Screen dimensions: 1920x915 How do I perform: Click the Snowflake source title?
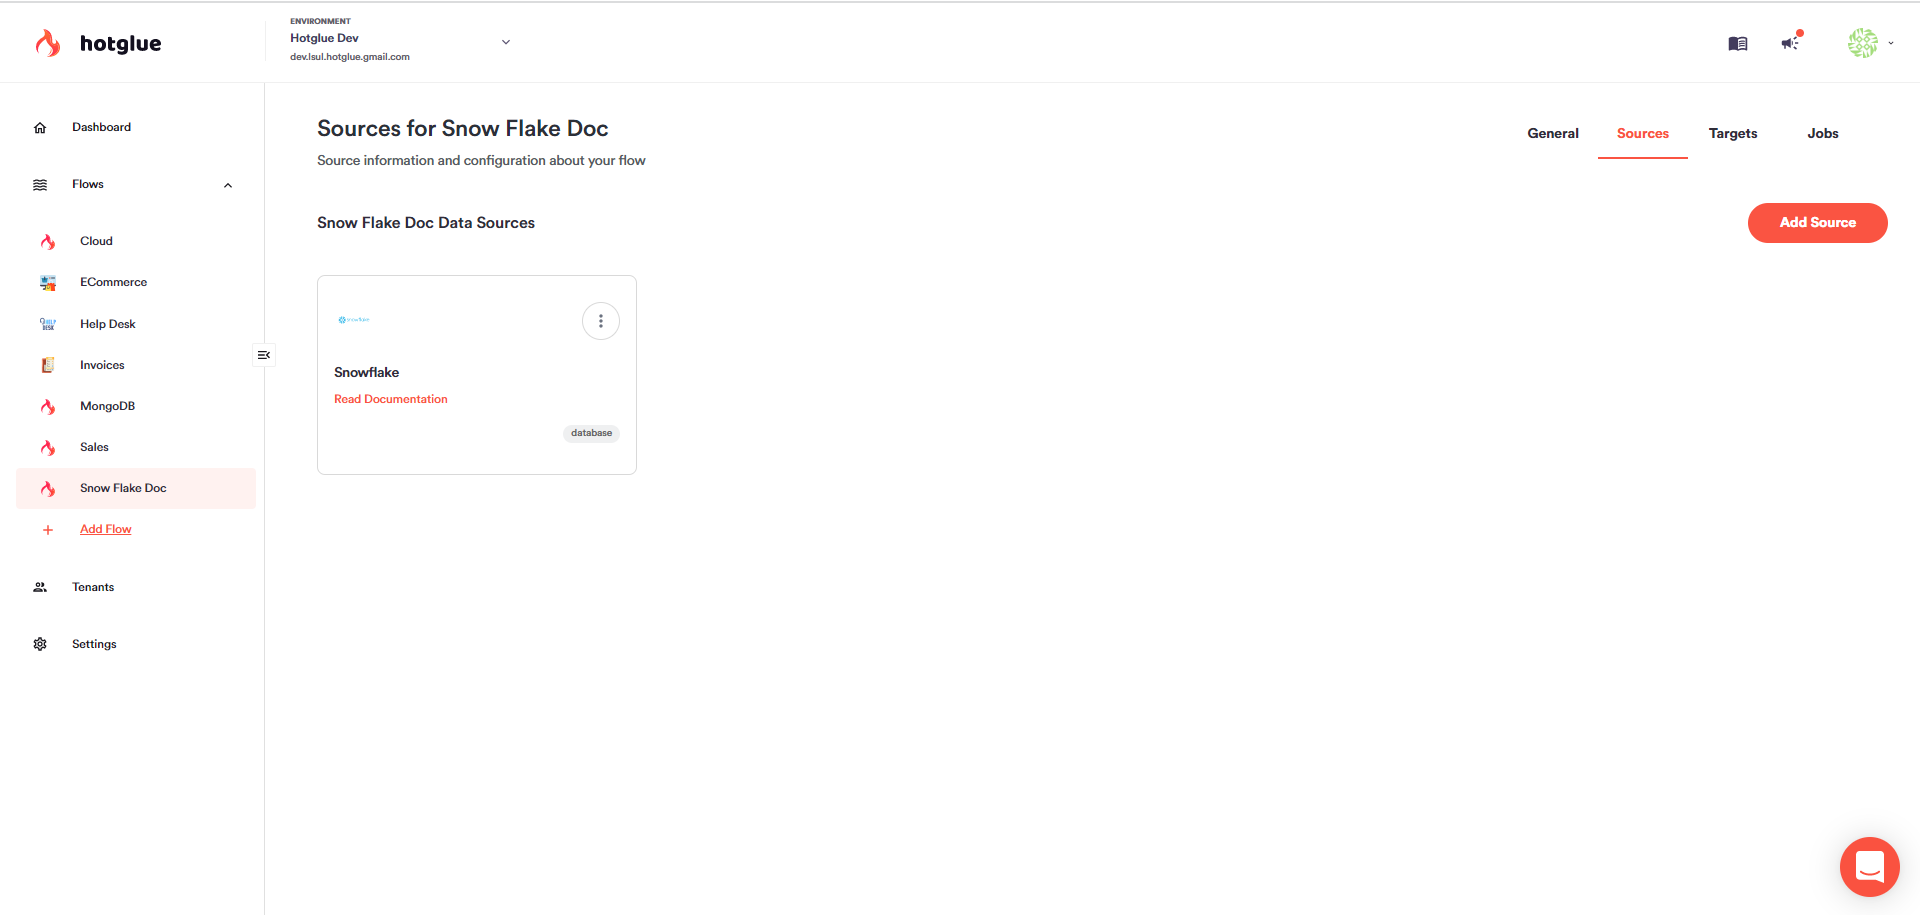tap(367, 372)
